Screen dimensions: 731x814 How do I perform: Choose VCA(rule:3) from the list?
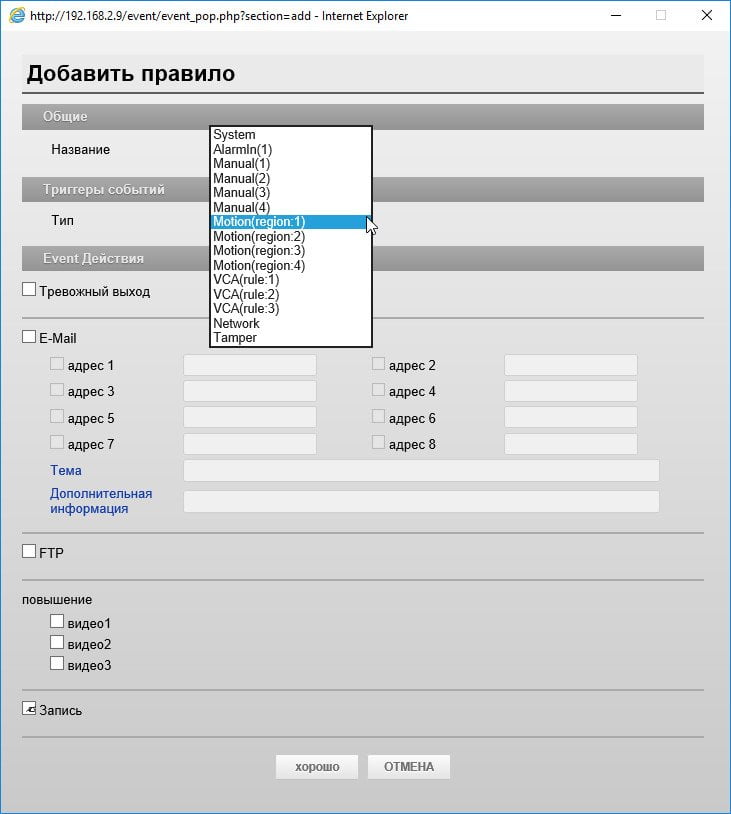[x=291, y=309]
